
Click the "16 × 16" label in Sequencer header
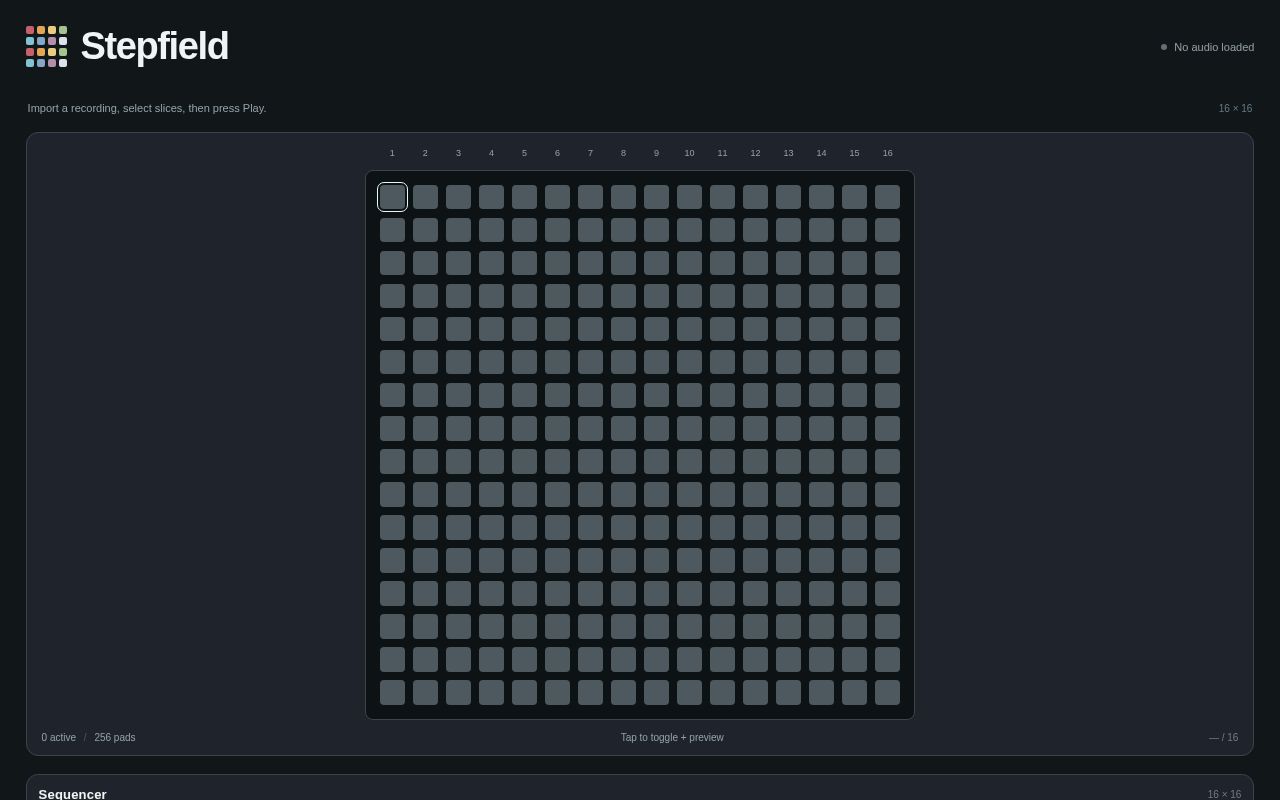(x=1224, y=794)
